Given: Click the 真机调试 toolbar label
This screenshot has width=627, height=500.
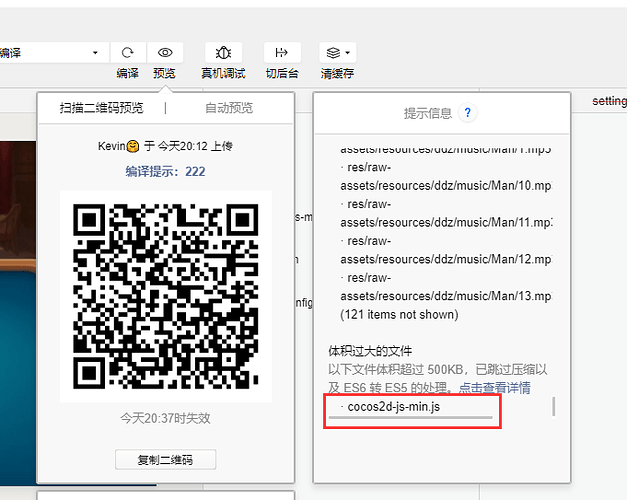Looking at the screenshot, I should (223, 73).
